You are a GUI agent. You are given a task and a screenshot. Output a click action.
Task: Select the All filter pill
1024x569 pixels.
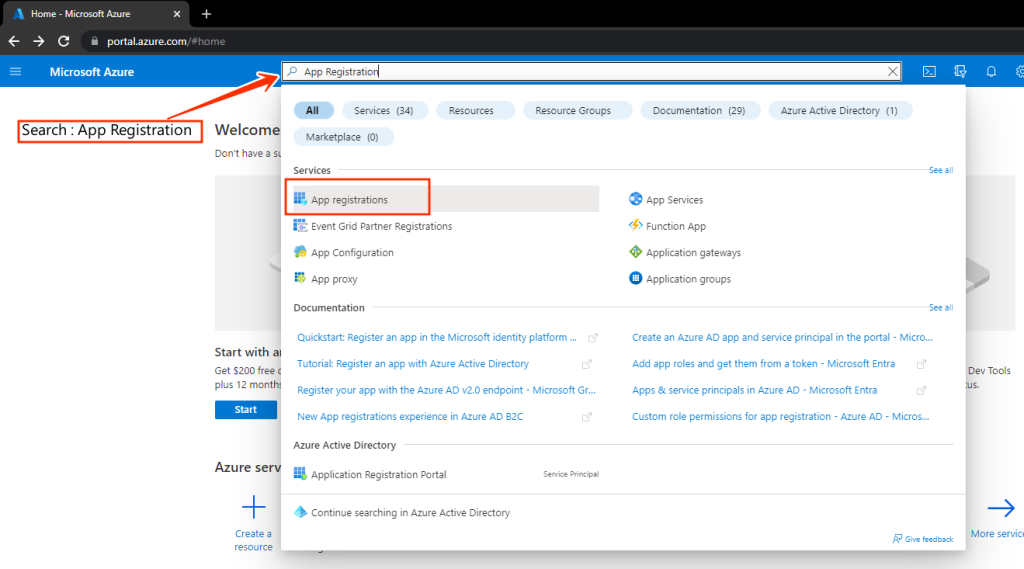tap(313, 110)
